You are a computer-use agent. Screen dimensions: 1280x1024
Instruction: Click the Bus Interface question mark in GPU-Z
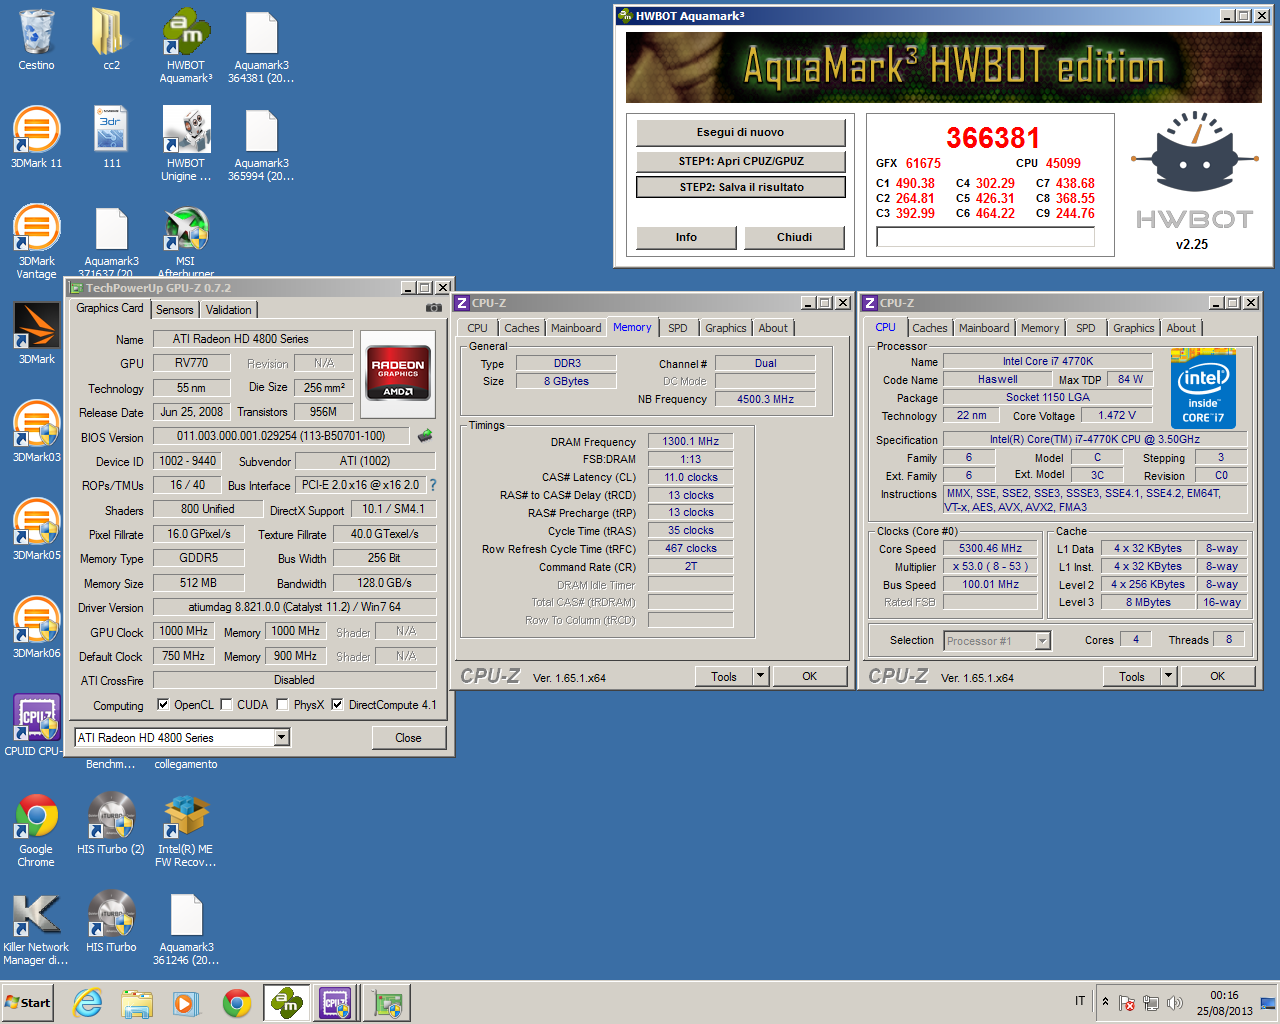[433, 485]
